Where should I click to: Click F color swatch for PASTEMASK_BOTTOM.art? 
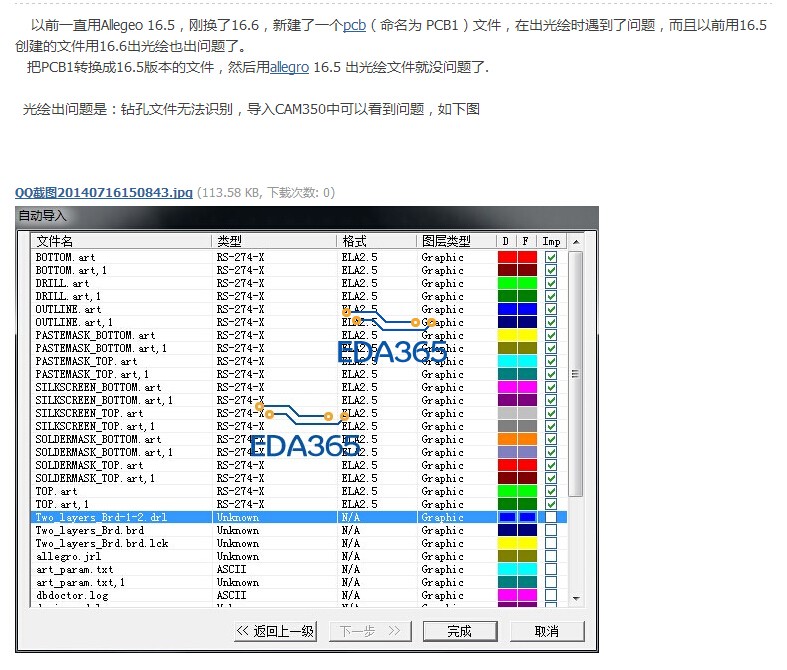(528, 335)
